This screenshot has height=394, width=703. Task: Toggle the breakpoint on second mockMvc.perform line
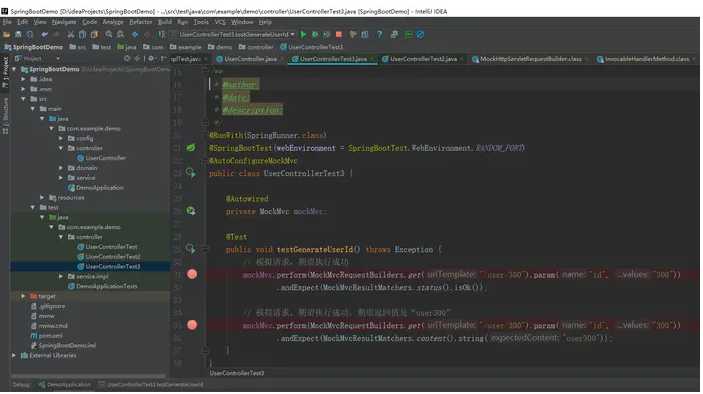coord(192,325)
